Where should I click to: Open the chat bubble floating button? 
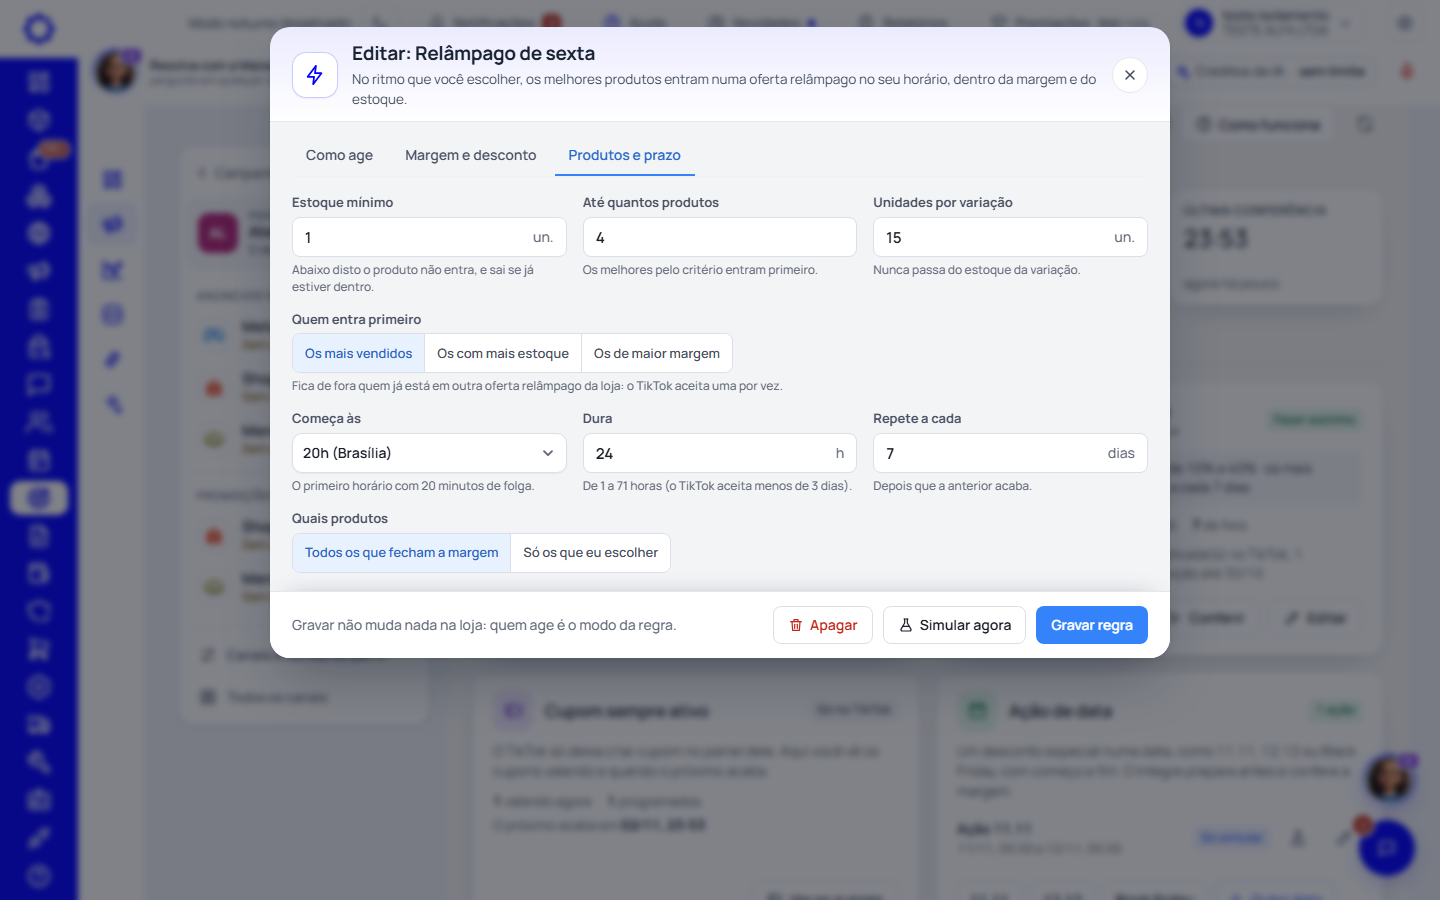[1387, 848]
